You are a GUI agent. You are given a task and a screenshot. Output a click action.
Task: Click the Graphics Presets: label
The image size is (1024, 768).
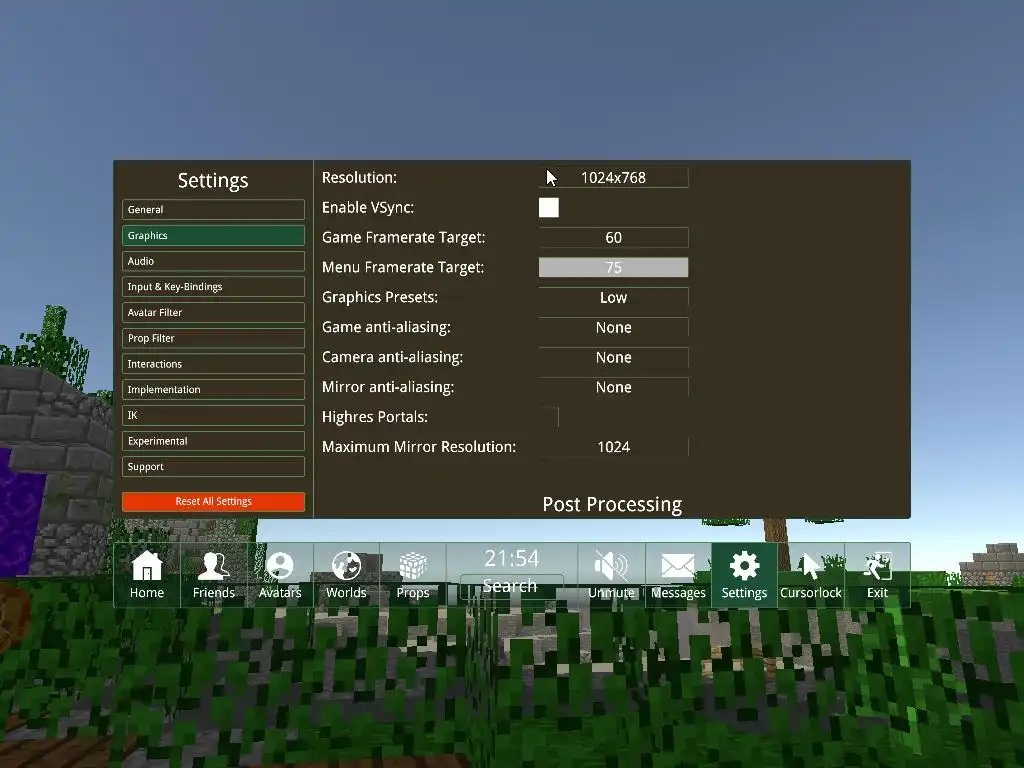(380, 298)
